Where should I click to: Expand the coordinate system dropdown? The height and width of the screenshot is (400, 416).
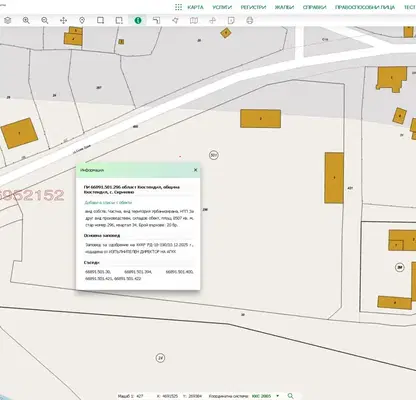click(x=277, y=396)
